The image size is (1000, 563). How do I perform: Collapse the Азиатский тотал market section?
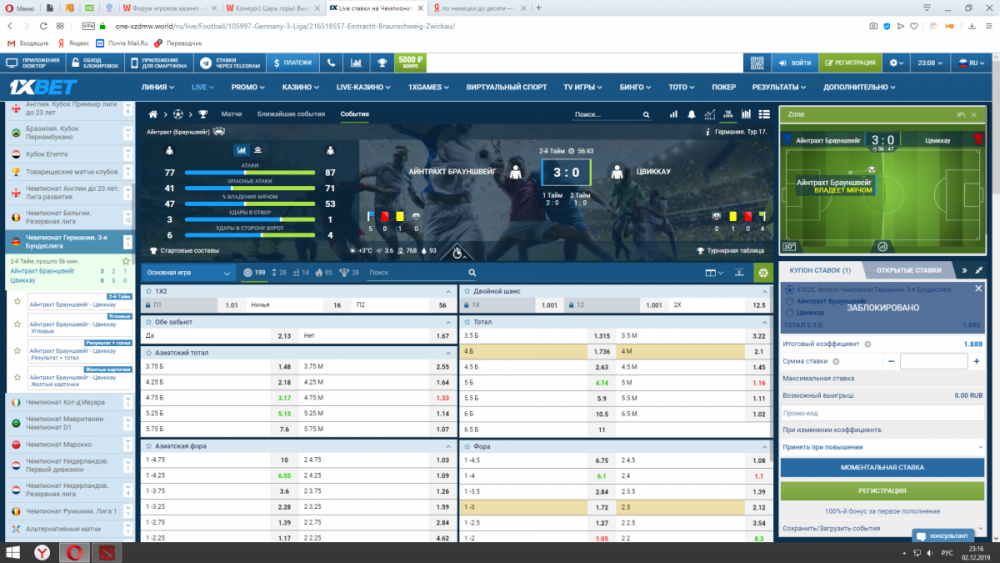coord(451,352)
